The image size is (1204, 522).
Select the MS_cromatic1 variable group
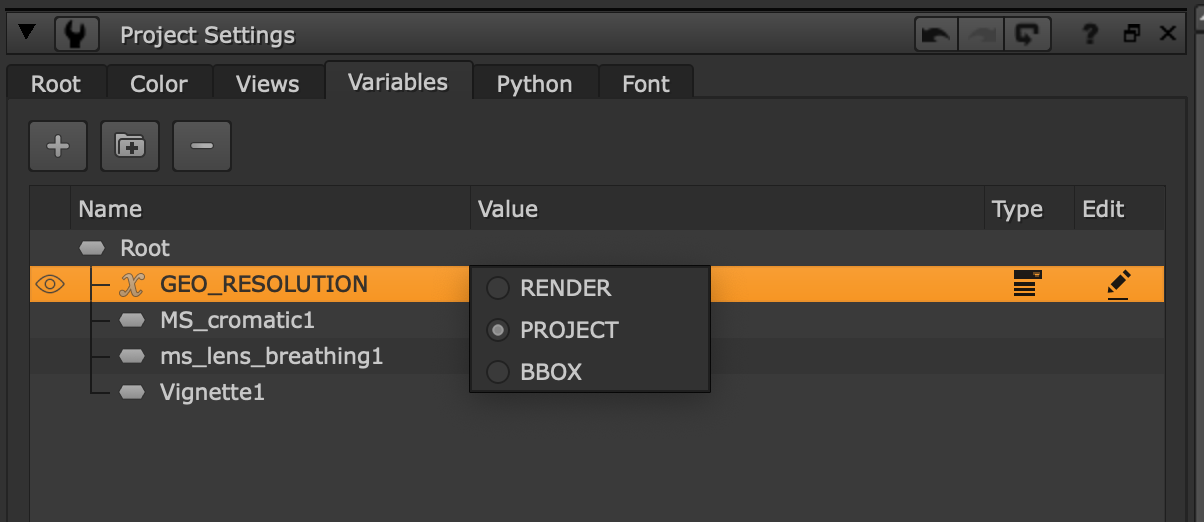pos(237,320)
